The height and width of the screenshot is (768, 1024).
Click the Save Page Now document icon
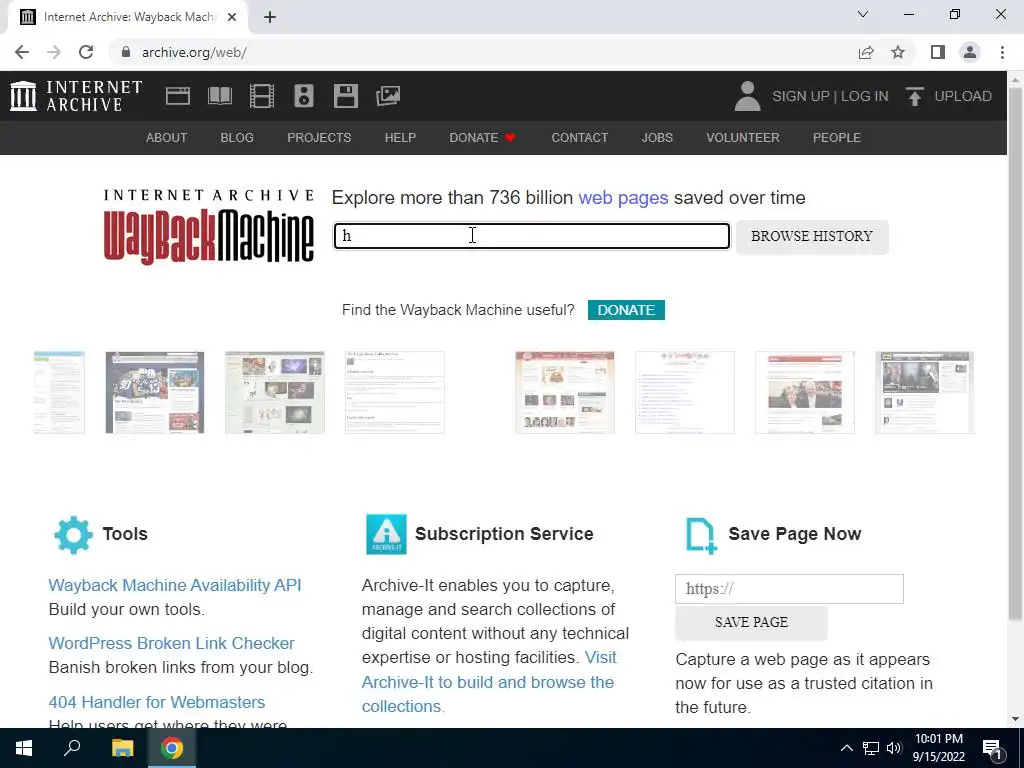(701, 536)
